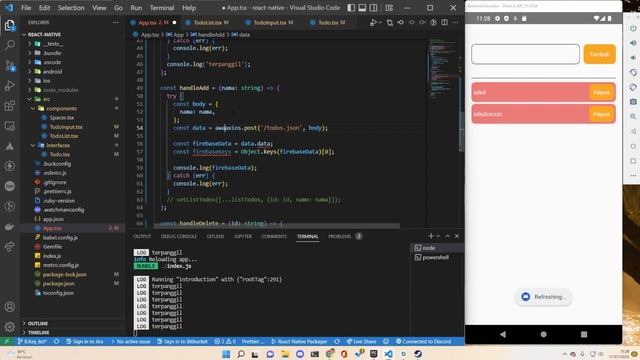Image resolution: width=640 pixels, height=360 pixels.
Task: Tap the orange Tambah button in emulator
Action: point(599,54)
